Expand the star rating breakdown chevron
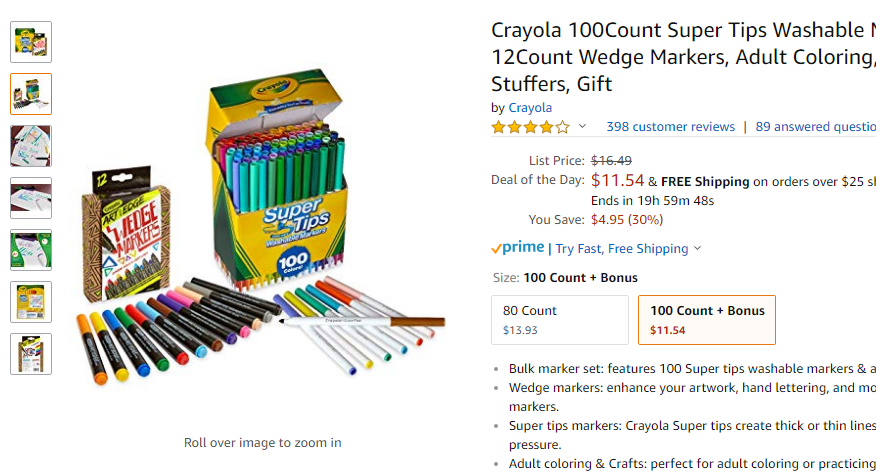 pyautogui.click(x=582, y=126)
